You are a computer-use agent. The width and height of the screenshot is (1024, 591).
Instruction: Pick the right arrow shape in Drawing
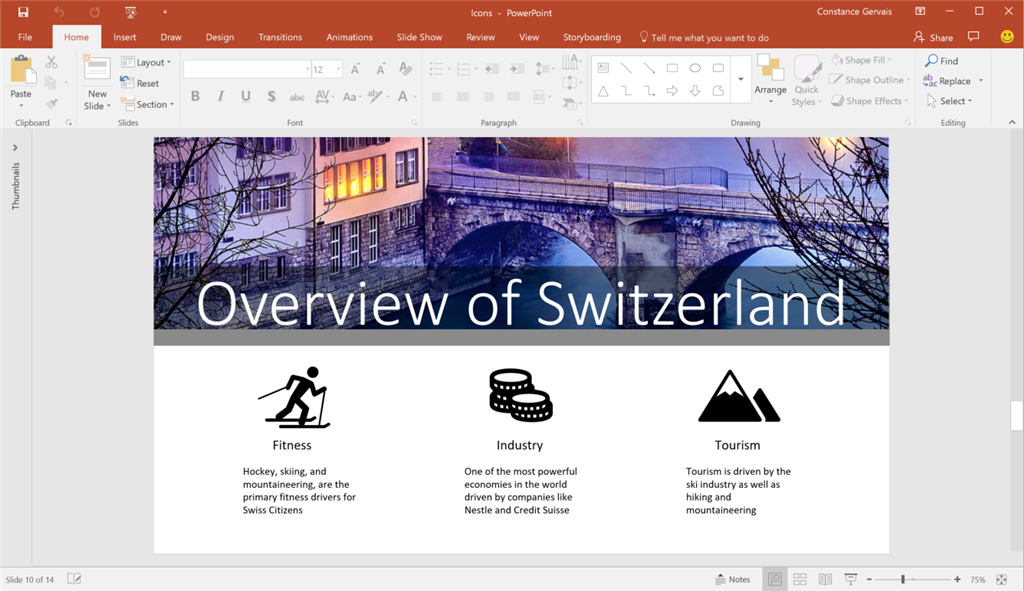pyautogui.click(x=672, y=91)
